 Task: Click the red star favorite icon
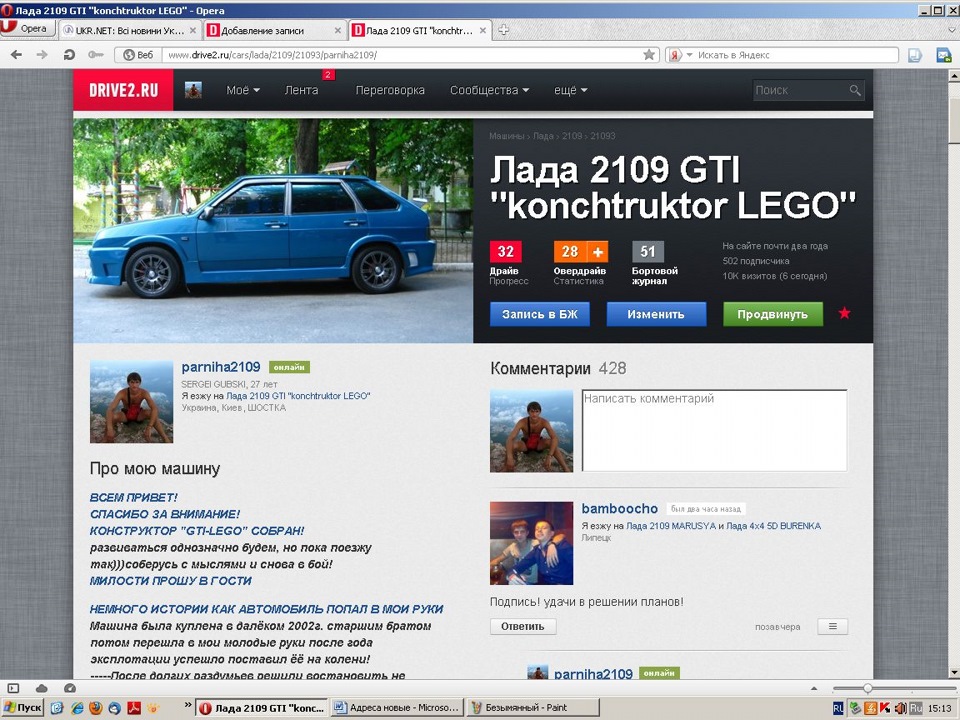(844, 313)
